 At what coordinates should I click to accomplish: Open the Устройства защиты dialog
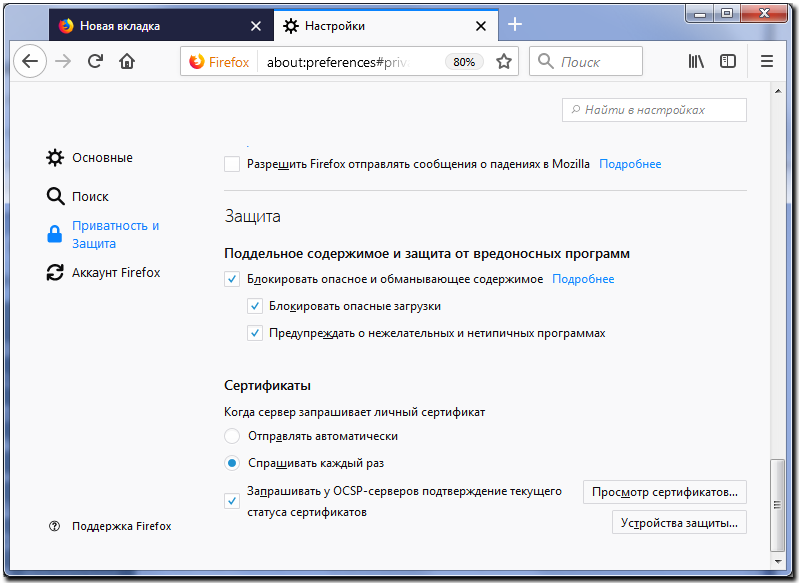coord(679,522)
